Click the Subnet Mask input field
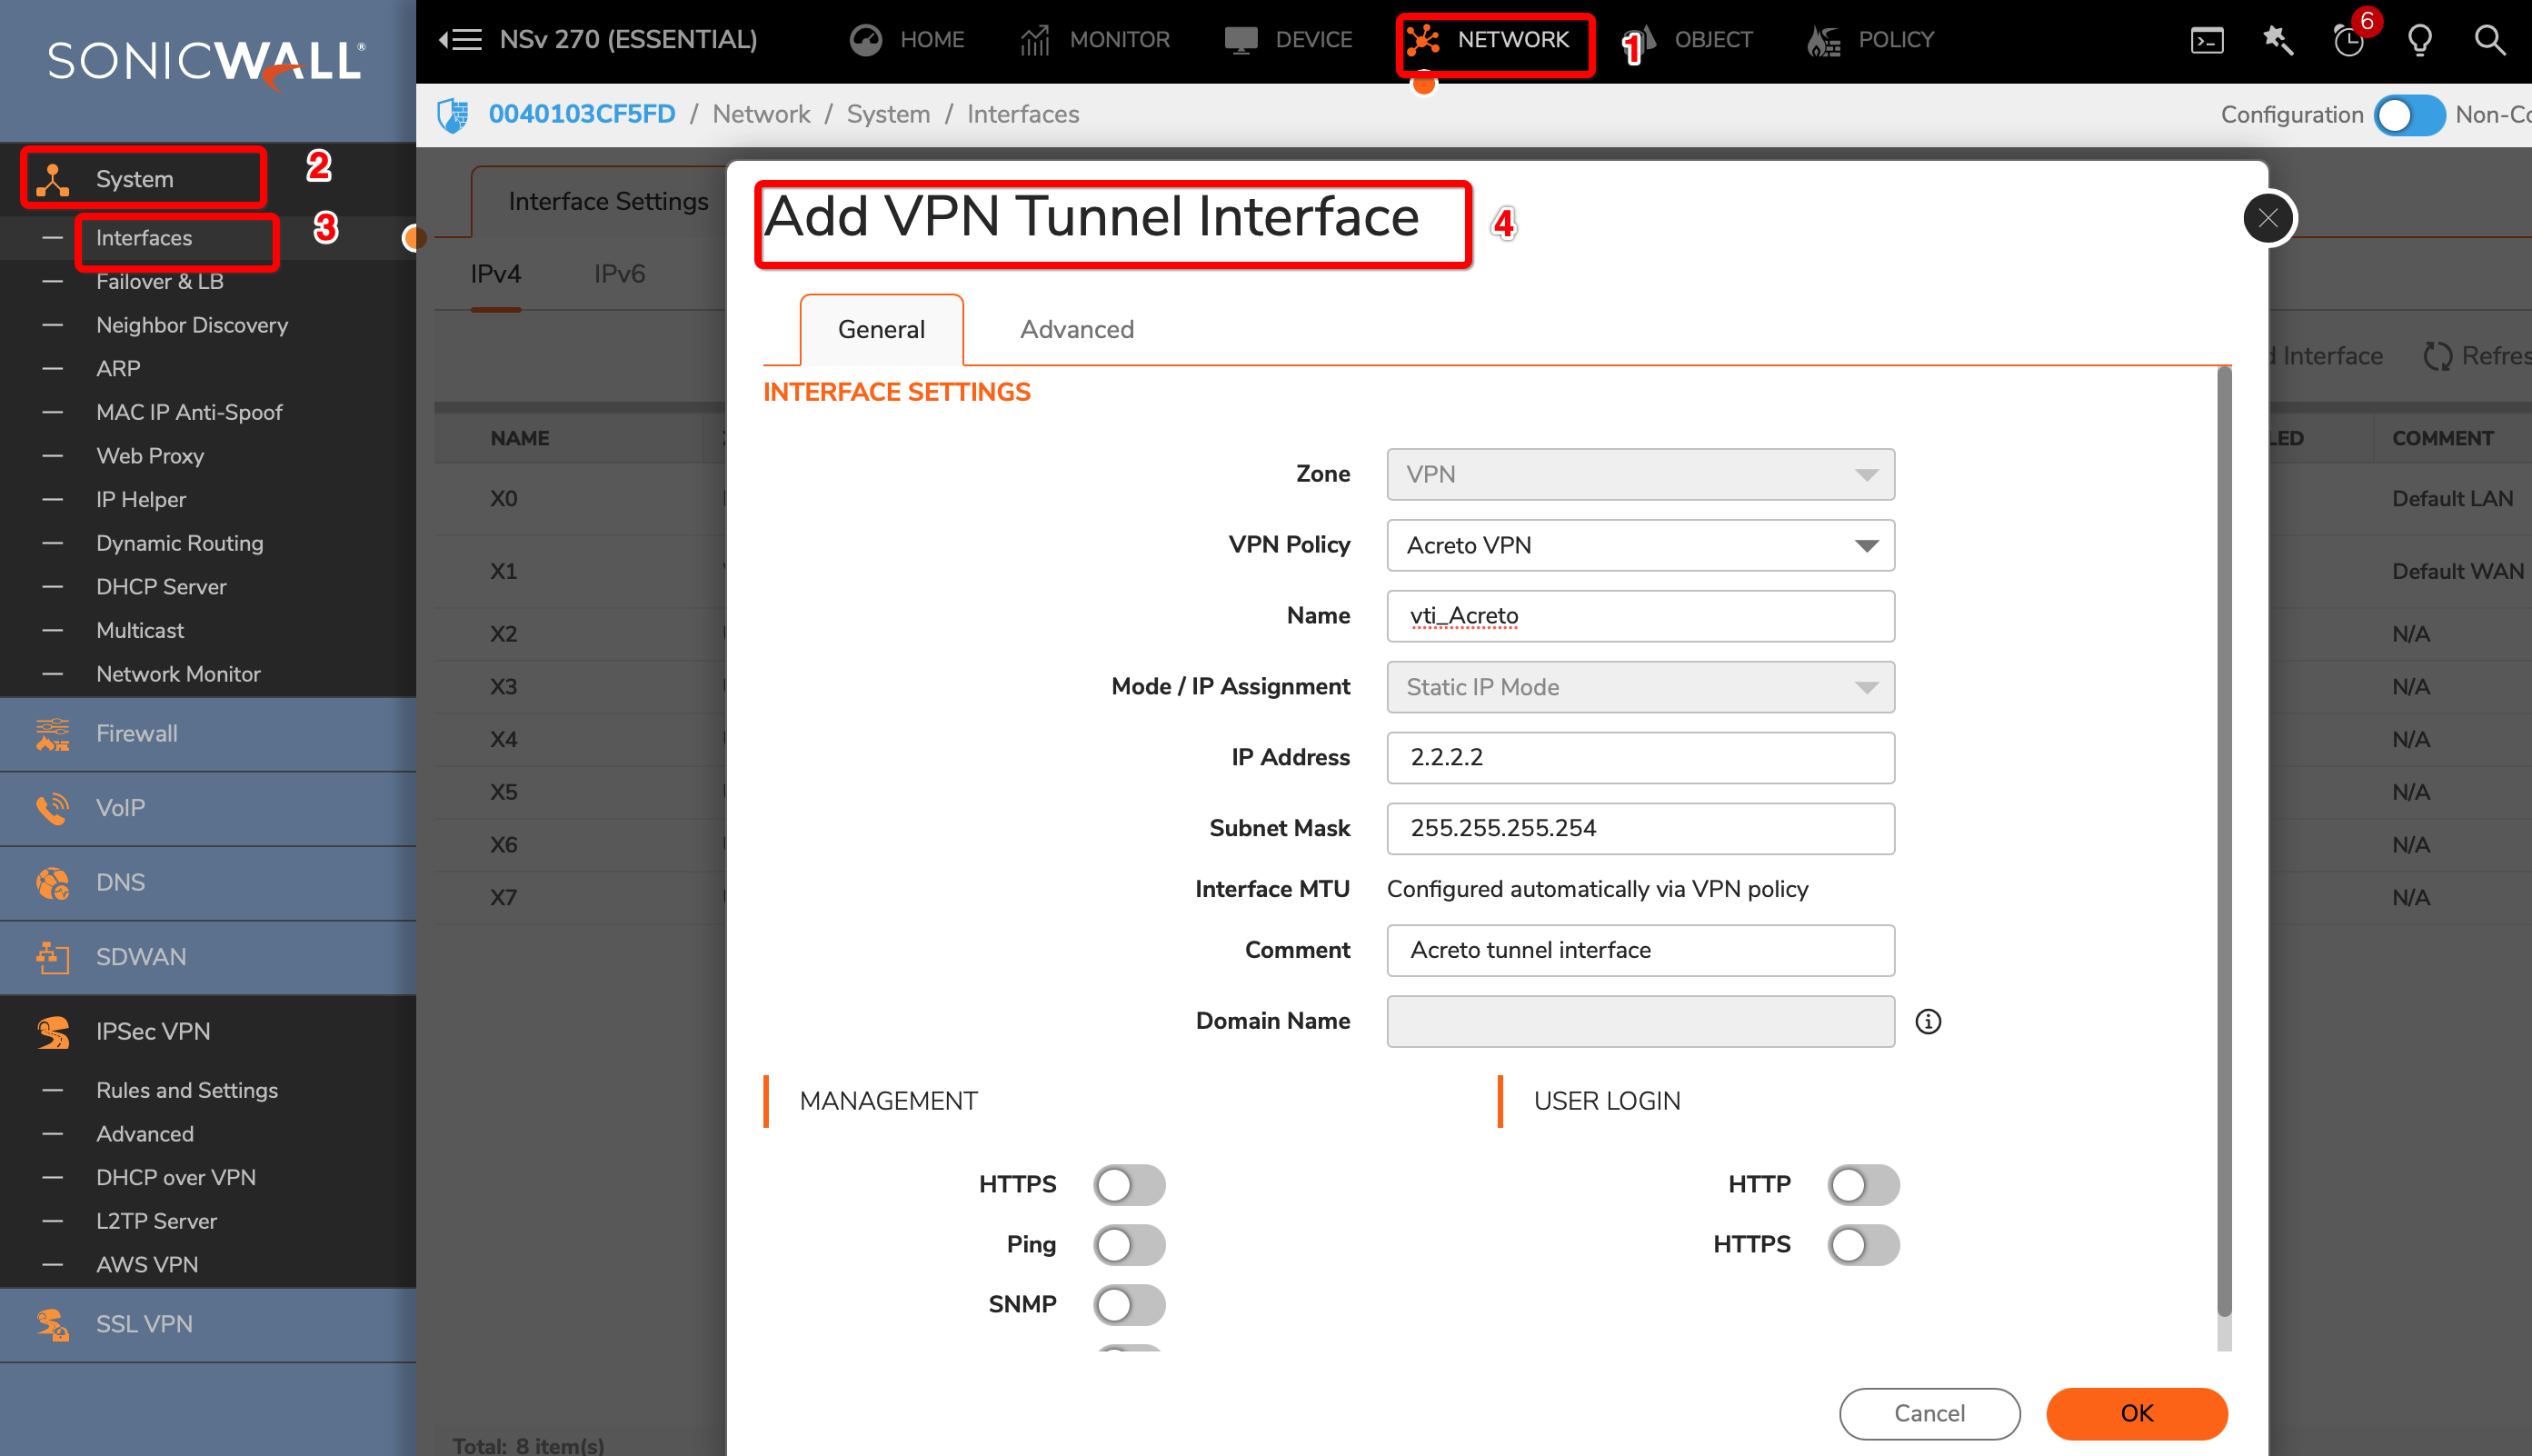The image size is (2532, 1456). coord(1640,828)
